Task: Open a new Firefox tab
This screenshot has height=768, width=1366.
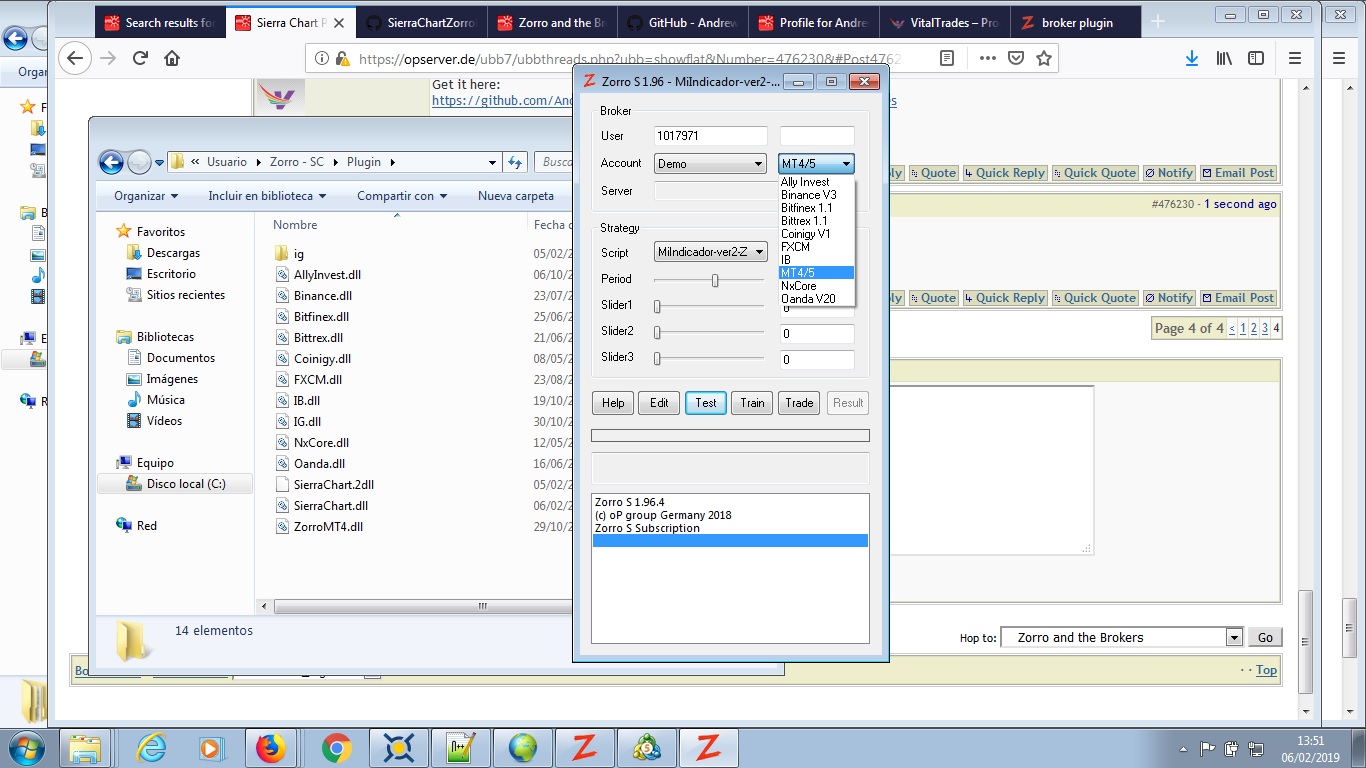Action: [1158, 22]
